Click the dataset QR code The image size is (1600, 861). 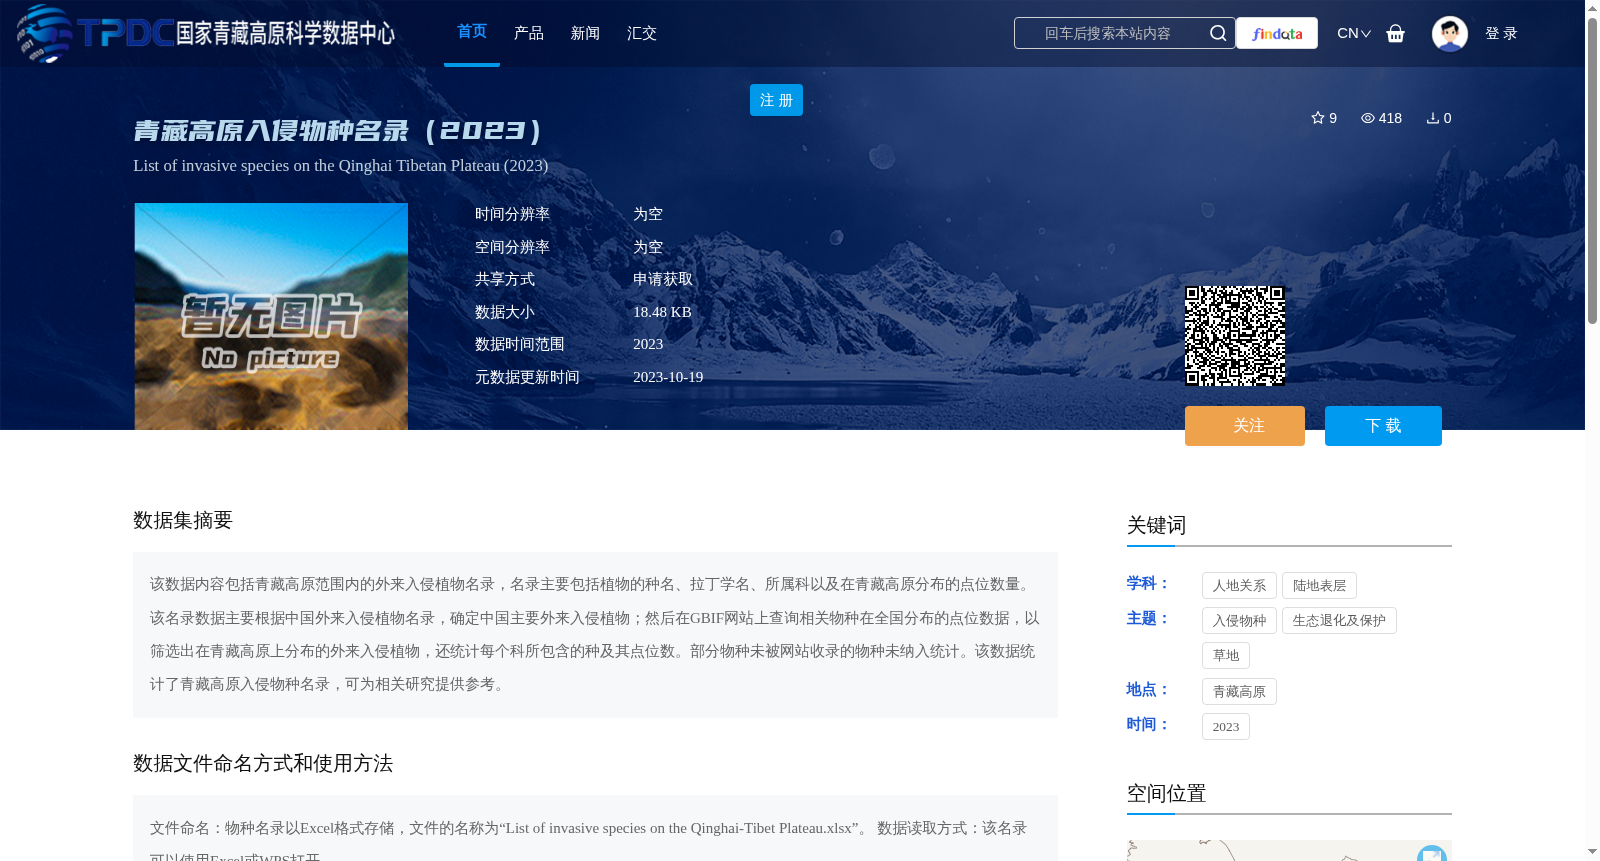(x=1235, y=336)
